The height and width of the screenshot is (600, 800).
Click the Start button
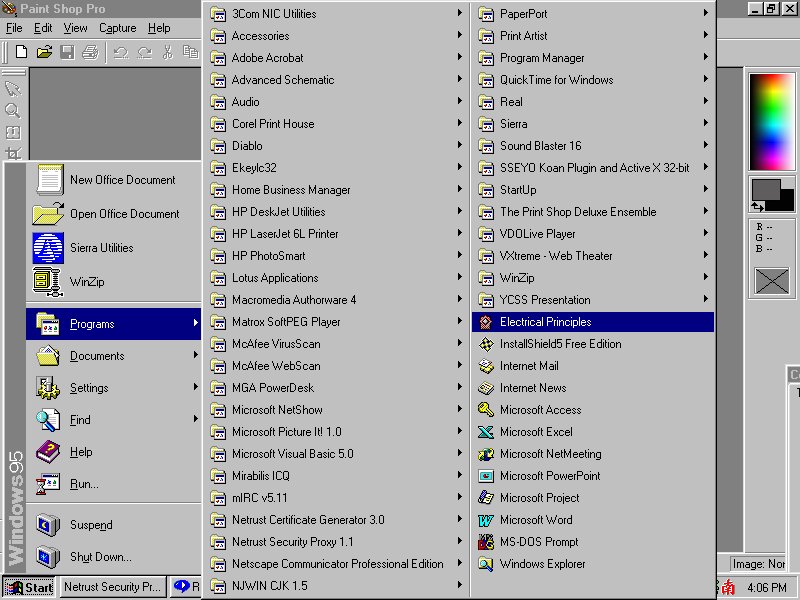click(29, 587)
